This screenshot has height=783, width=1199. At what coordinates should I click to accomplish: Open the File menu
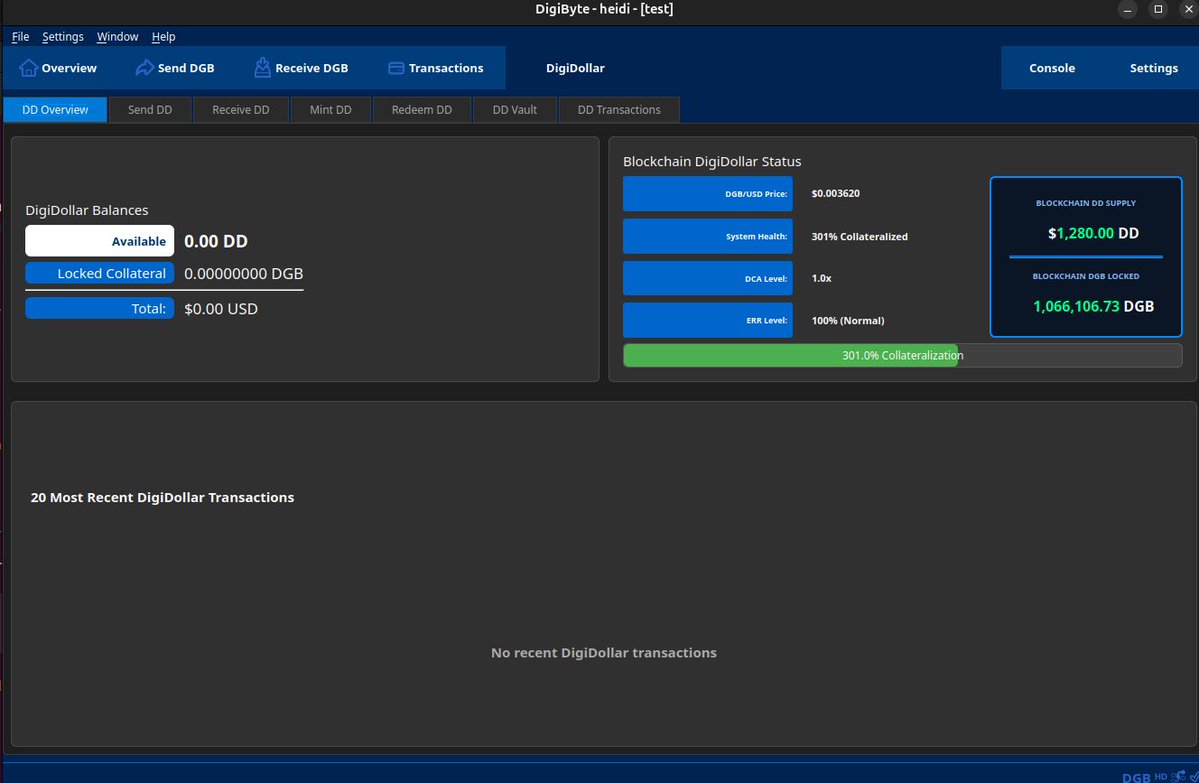click(x=21, y=37)
